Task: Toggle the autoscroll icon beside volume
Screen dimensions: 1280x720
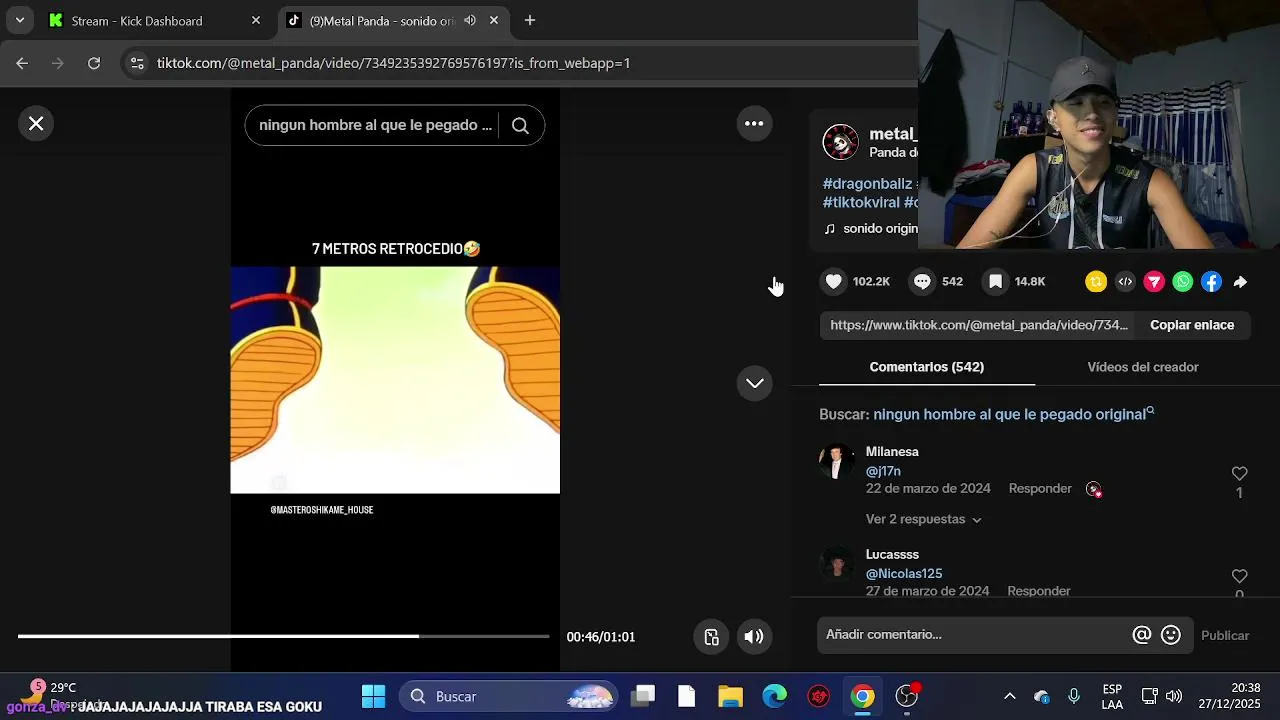Action: pyautogui.click(x=711, y=637)
